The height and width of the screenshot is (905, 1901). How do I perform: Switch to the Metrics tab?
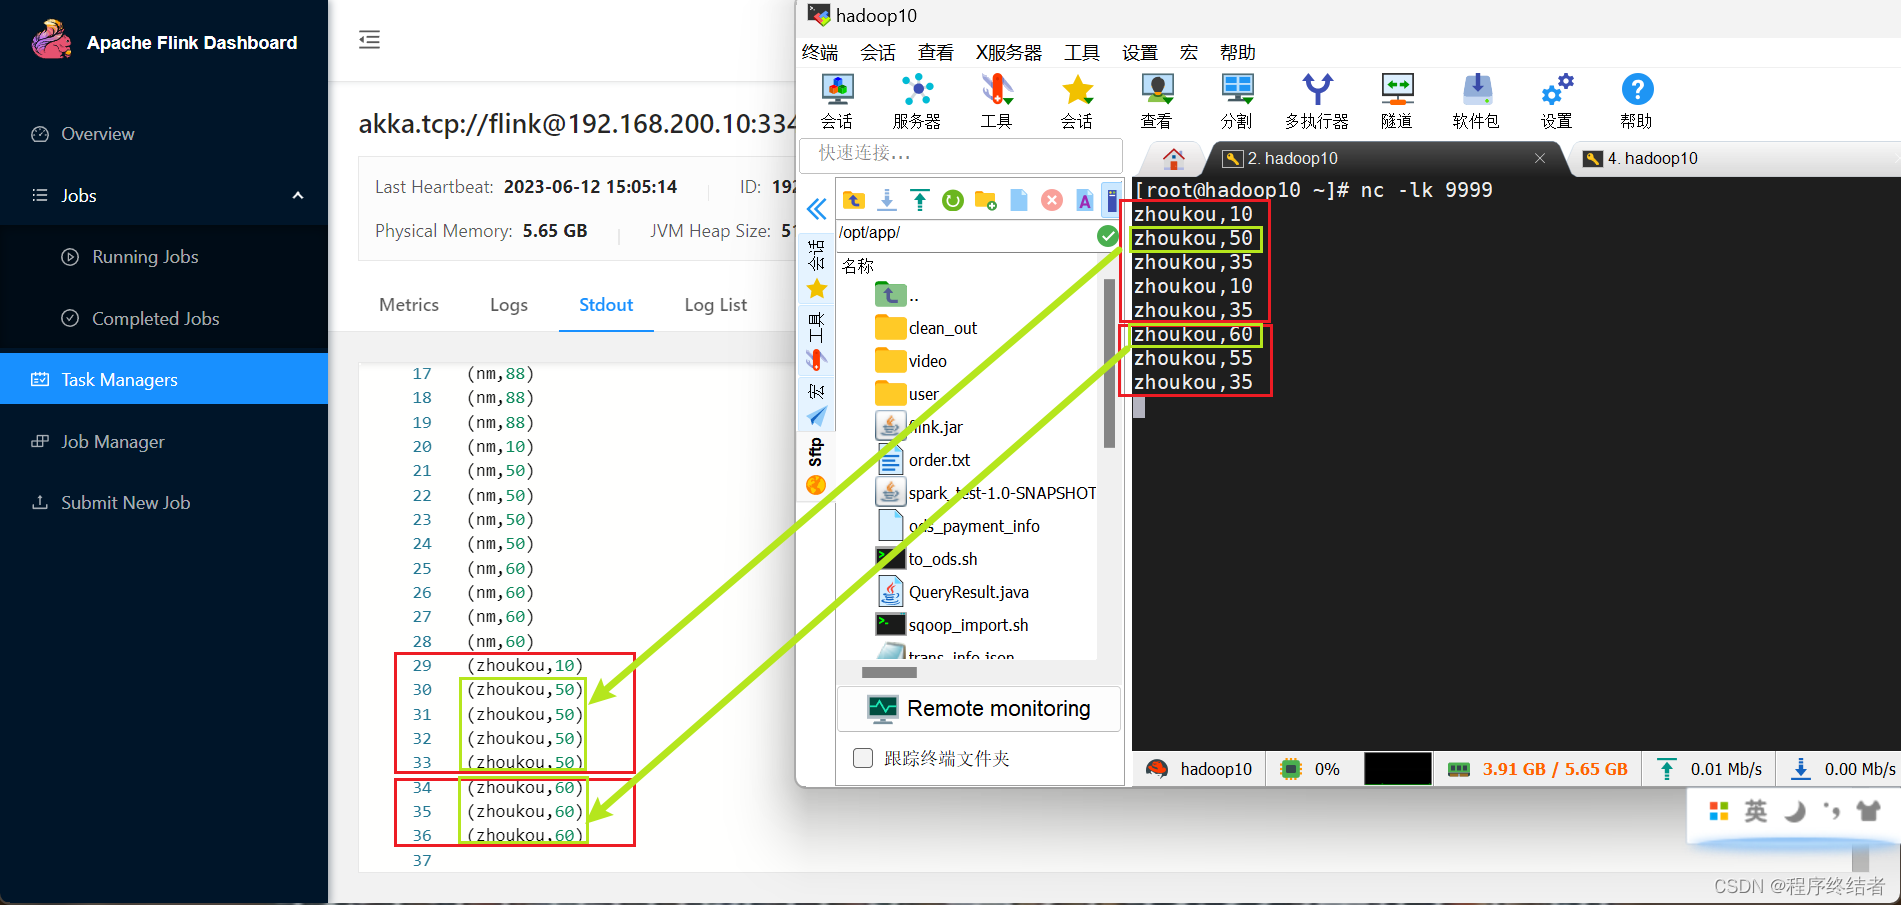click(409, 305)
